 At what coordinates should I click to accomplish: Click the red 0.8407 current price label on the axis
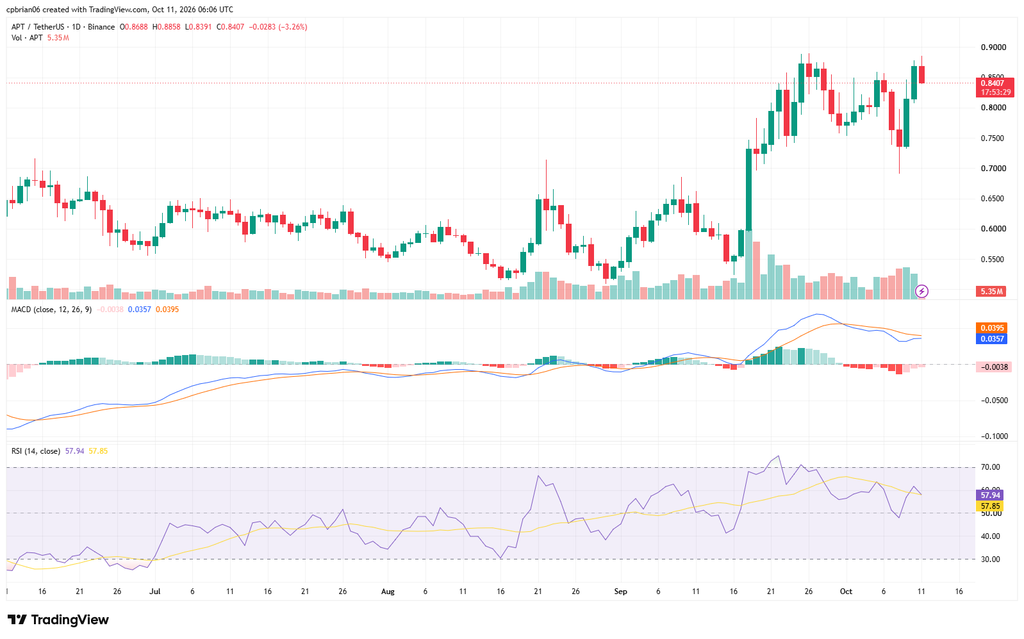click(x=995, y=83)
